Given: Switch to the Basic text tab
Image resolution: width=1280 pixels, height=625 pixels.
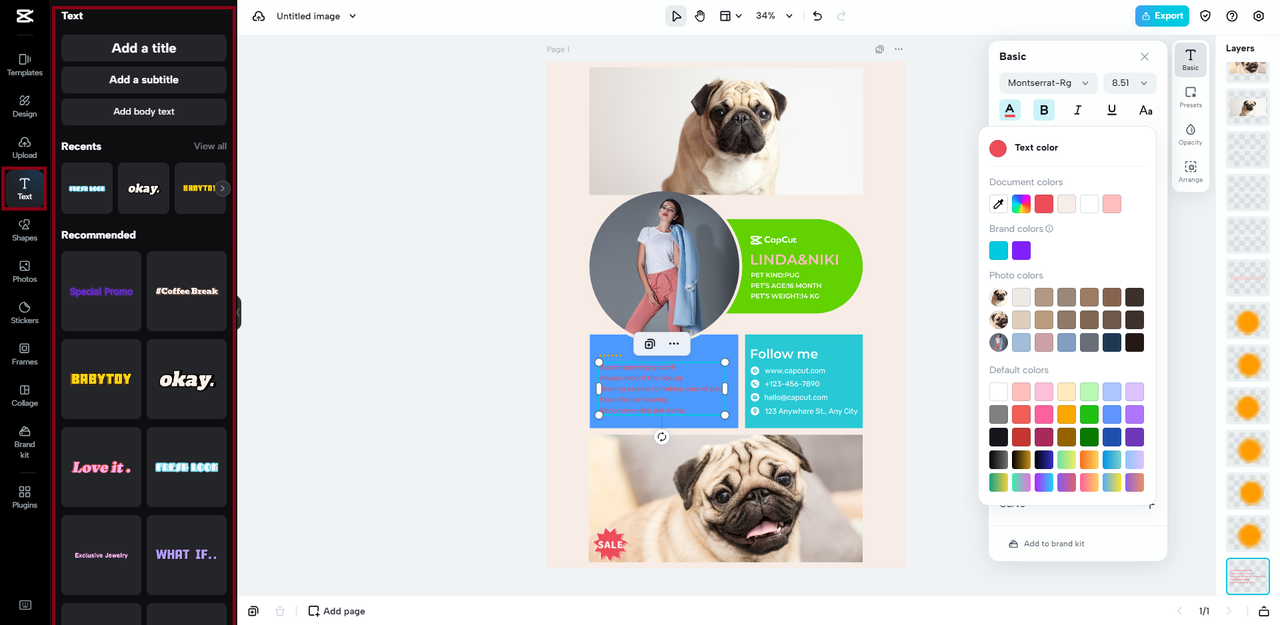Looking at the screenshot, I should tap(1190, 59).
